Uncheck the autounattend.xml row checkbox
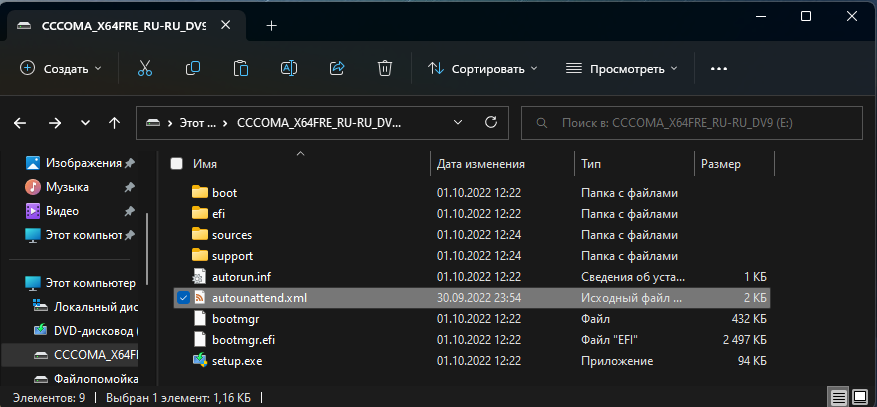Viewport: 877px width, 407px height. coord(182,298)
